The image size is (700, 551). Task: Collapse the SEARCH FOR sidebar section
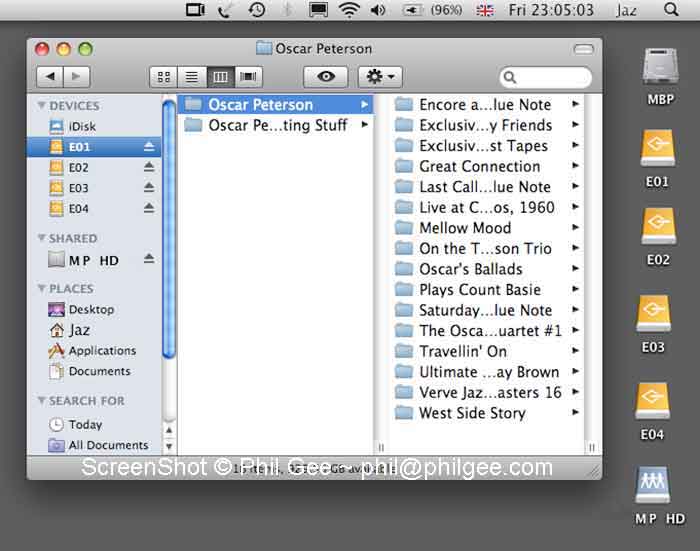pos(42,401)
